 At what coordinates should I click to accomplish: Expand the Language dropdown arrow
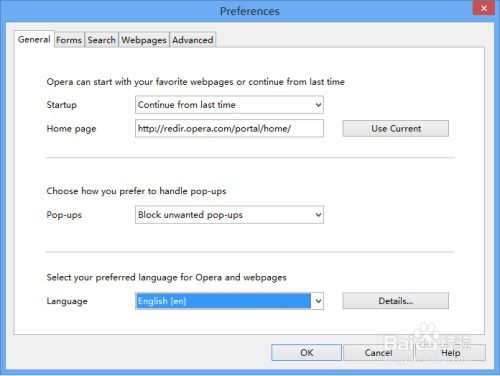tap(318, 301)
